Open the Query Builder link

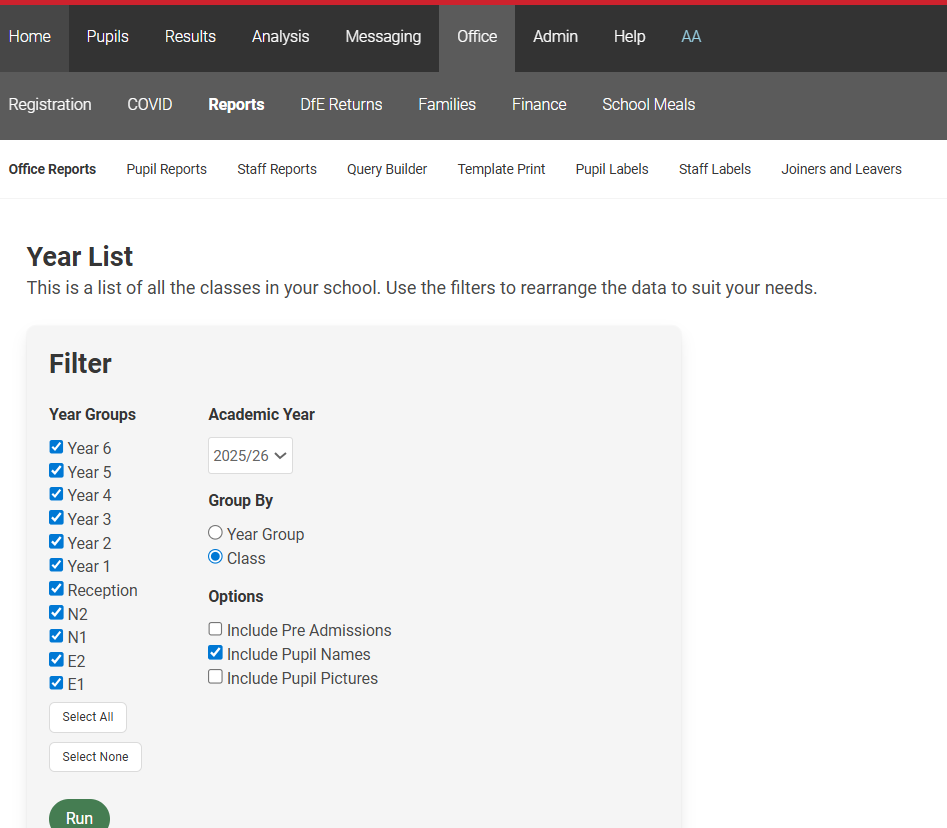[x=387, y=170]
